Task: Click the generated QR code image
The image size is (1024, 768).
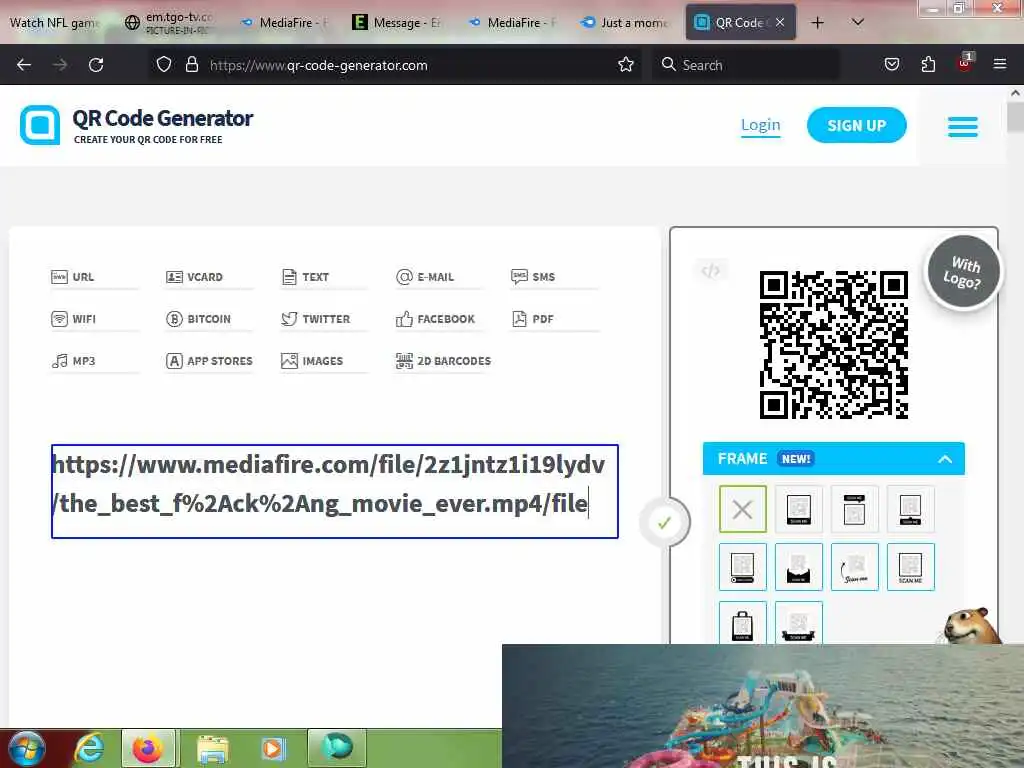Action: click(834, 345)
